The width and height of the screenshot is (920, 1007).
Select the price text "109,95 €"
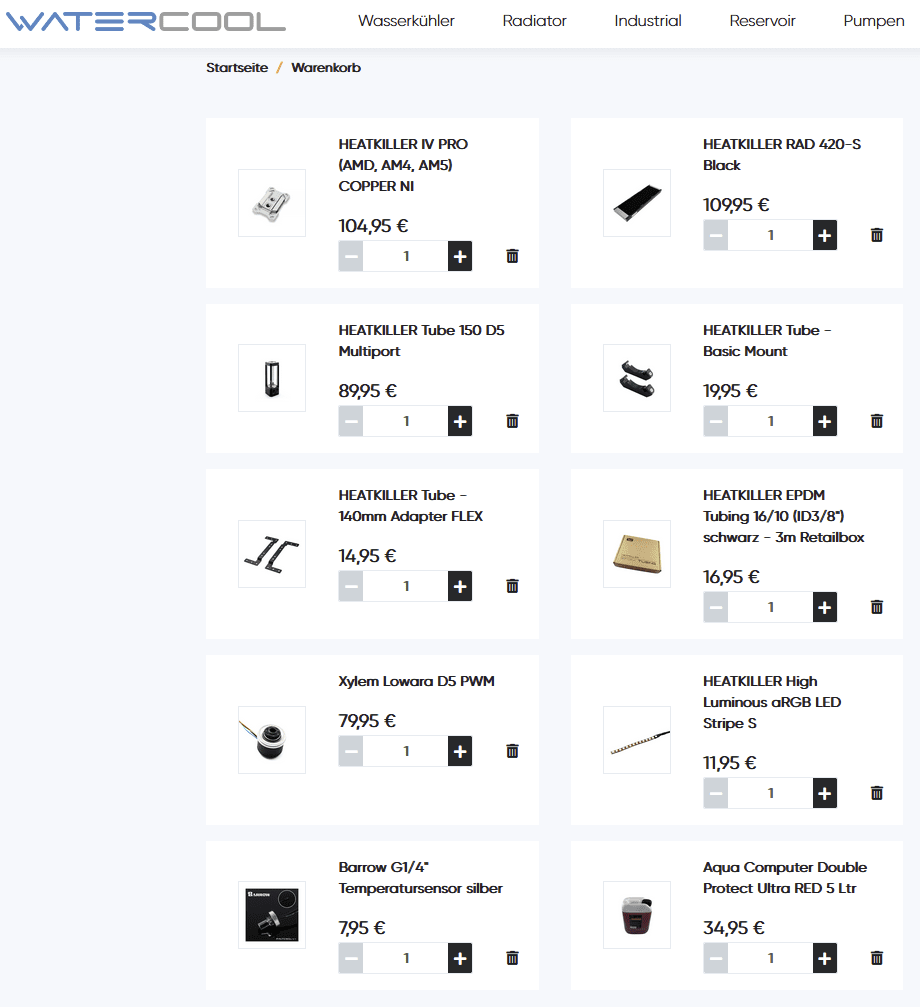736,205
